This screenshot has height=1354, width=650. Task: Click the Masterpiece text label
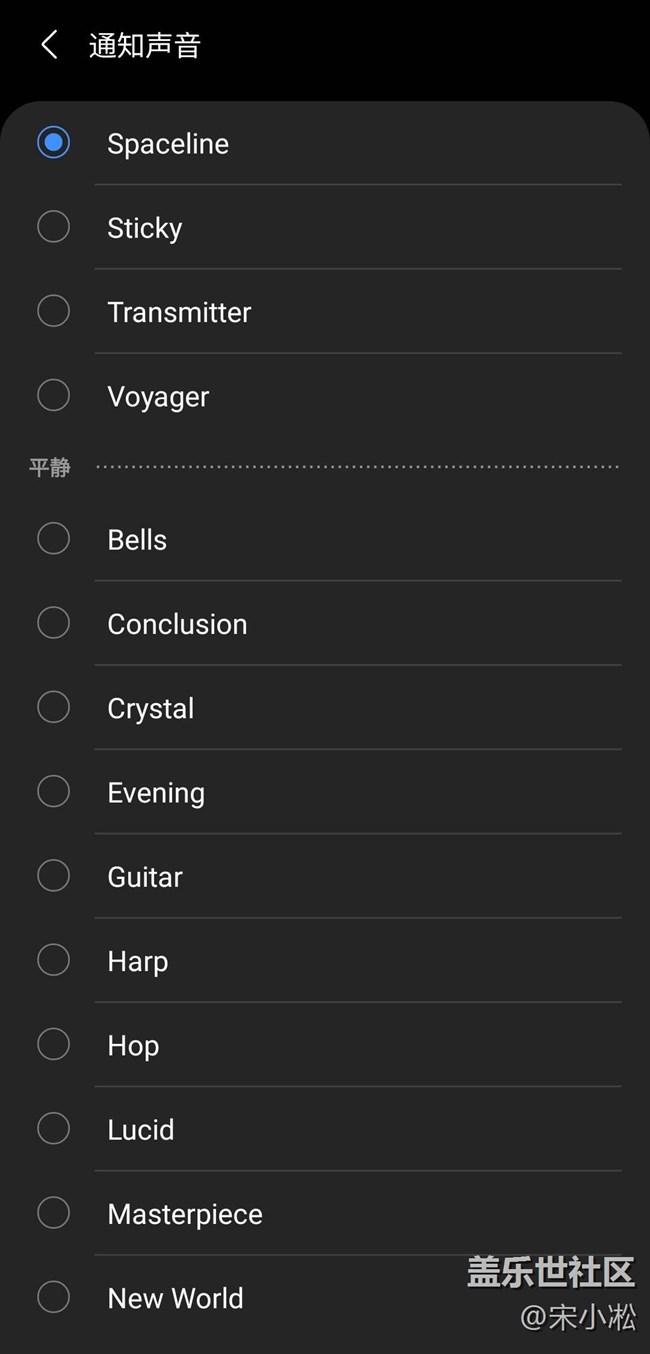tap(185, 1214)
